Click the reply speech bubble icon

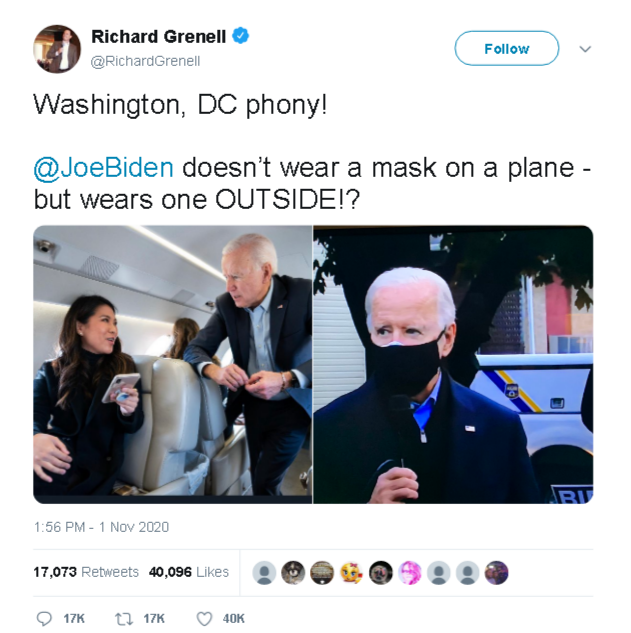click(44, 618)
